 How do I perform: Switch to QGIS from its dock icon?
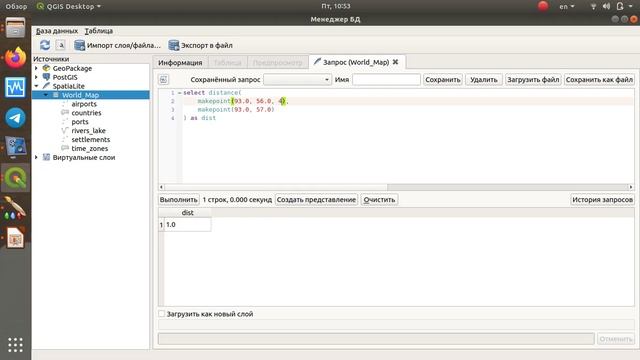point(16,178)
